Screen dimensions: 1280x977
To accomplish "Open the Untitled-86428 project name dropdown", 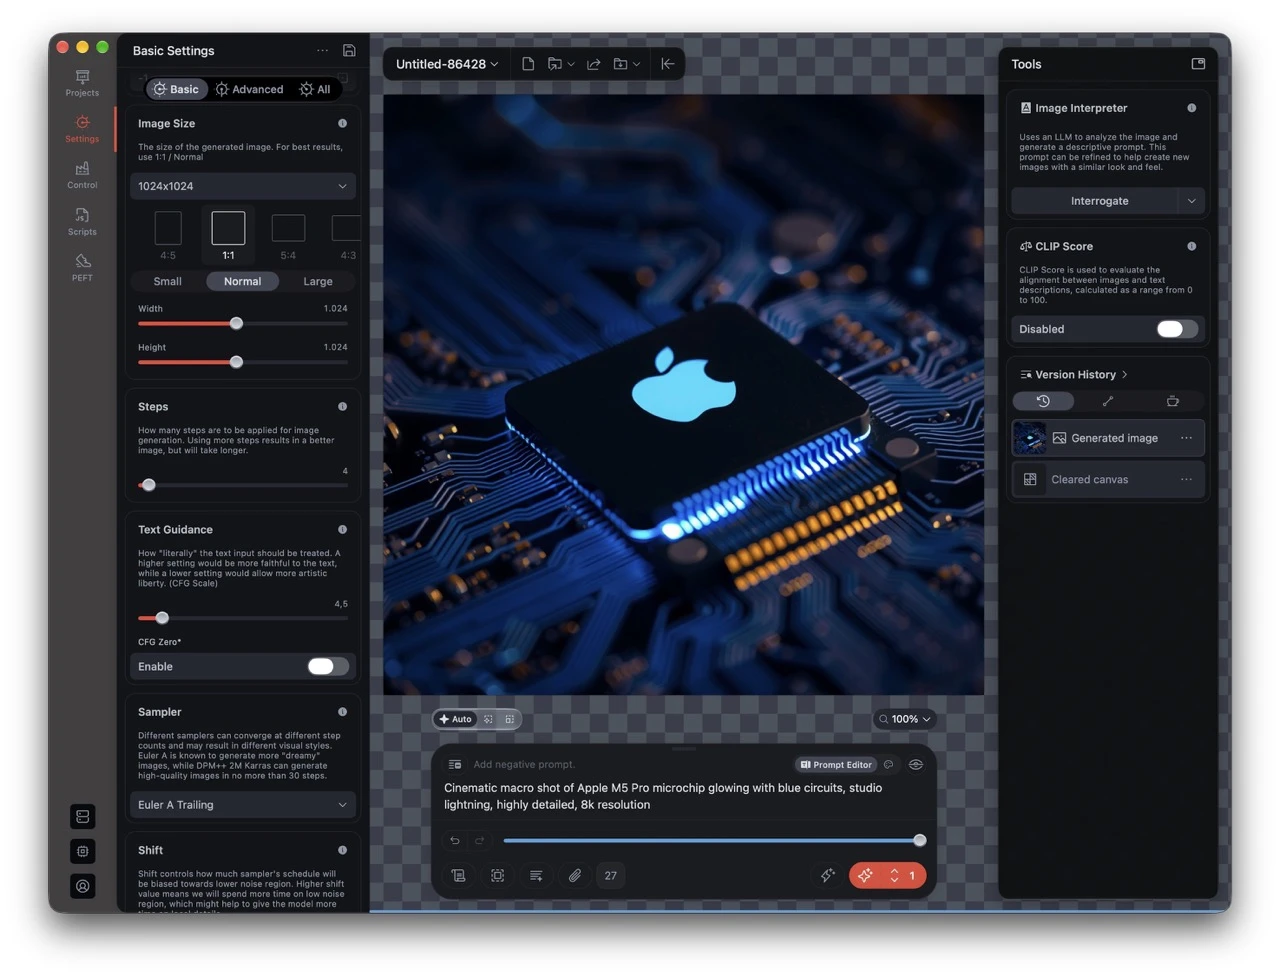I will (x=447, y=64).
